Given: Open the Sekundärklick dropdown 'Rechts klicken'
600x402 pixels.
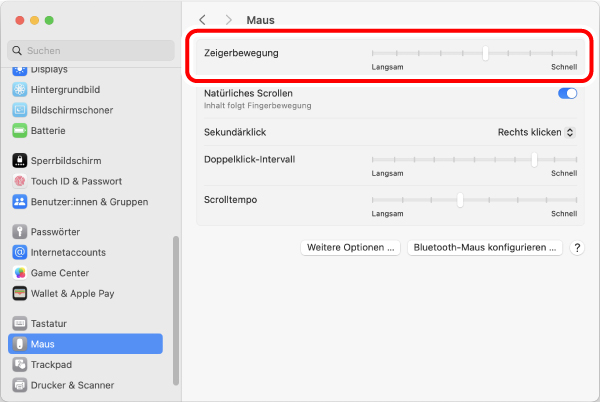Looking at the screenshot, I should click(537, 132).
